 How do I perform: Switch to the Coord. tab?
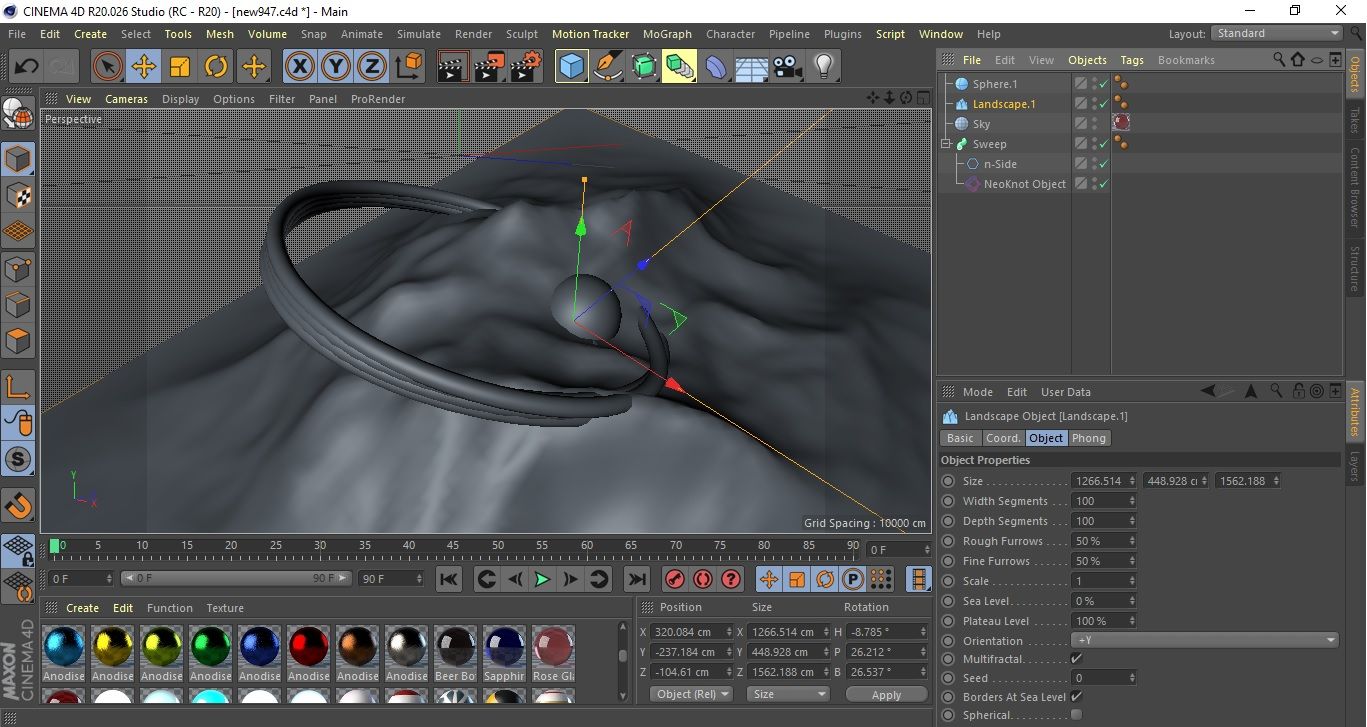click(1003, 438)
